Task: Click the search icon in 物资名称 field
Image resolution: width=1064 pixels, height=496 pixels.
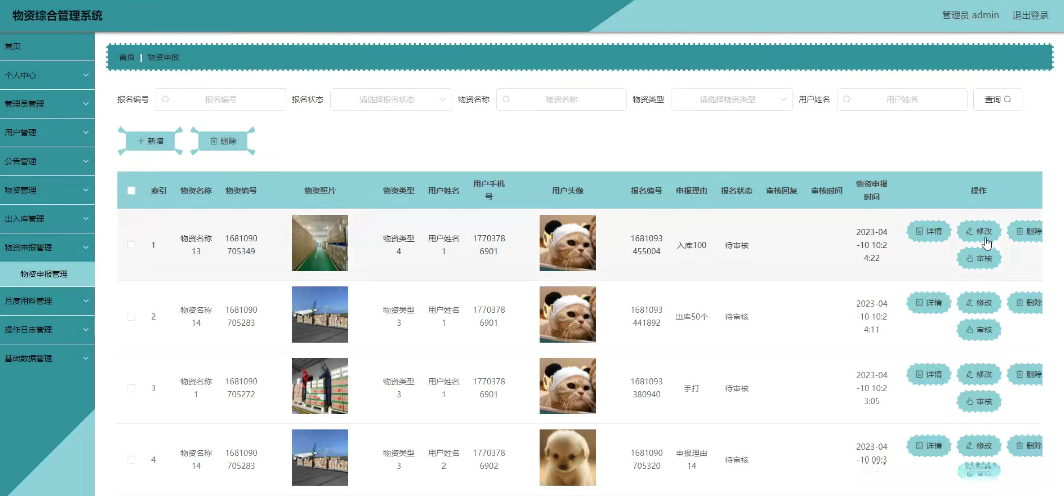Action: coord(506,99)
